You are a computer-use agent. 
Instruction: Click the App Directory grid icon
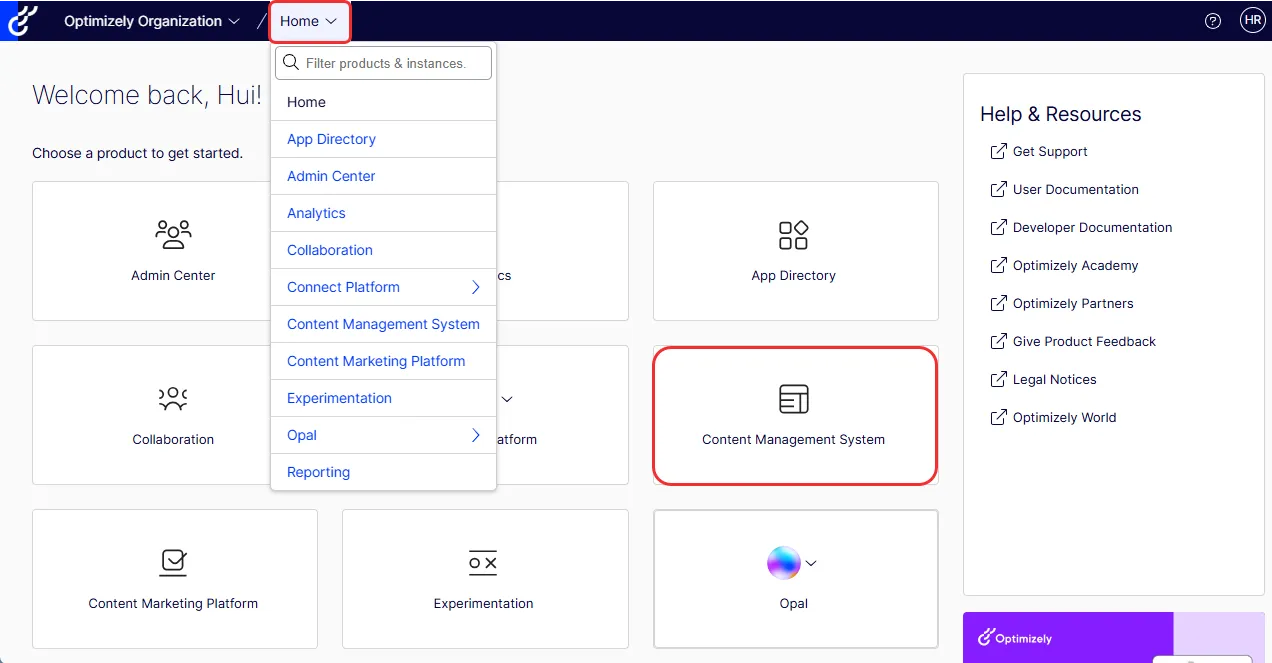pyautogui.click(x=793, y=235)
